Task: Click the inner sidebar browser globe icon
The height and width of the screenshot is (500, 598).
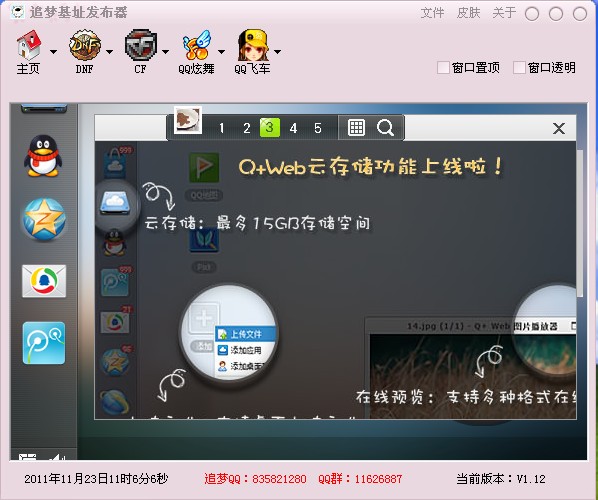Action: click(115, 402)
